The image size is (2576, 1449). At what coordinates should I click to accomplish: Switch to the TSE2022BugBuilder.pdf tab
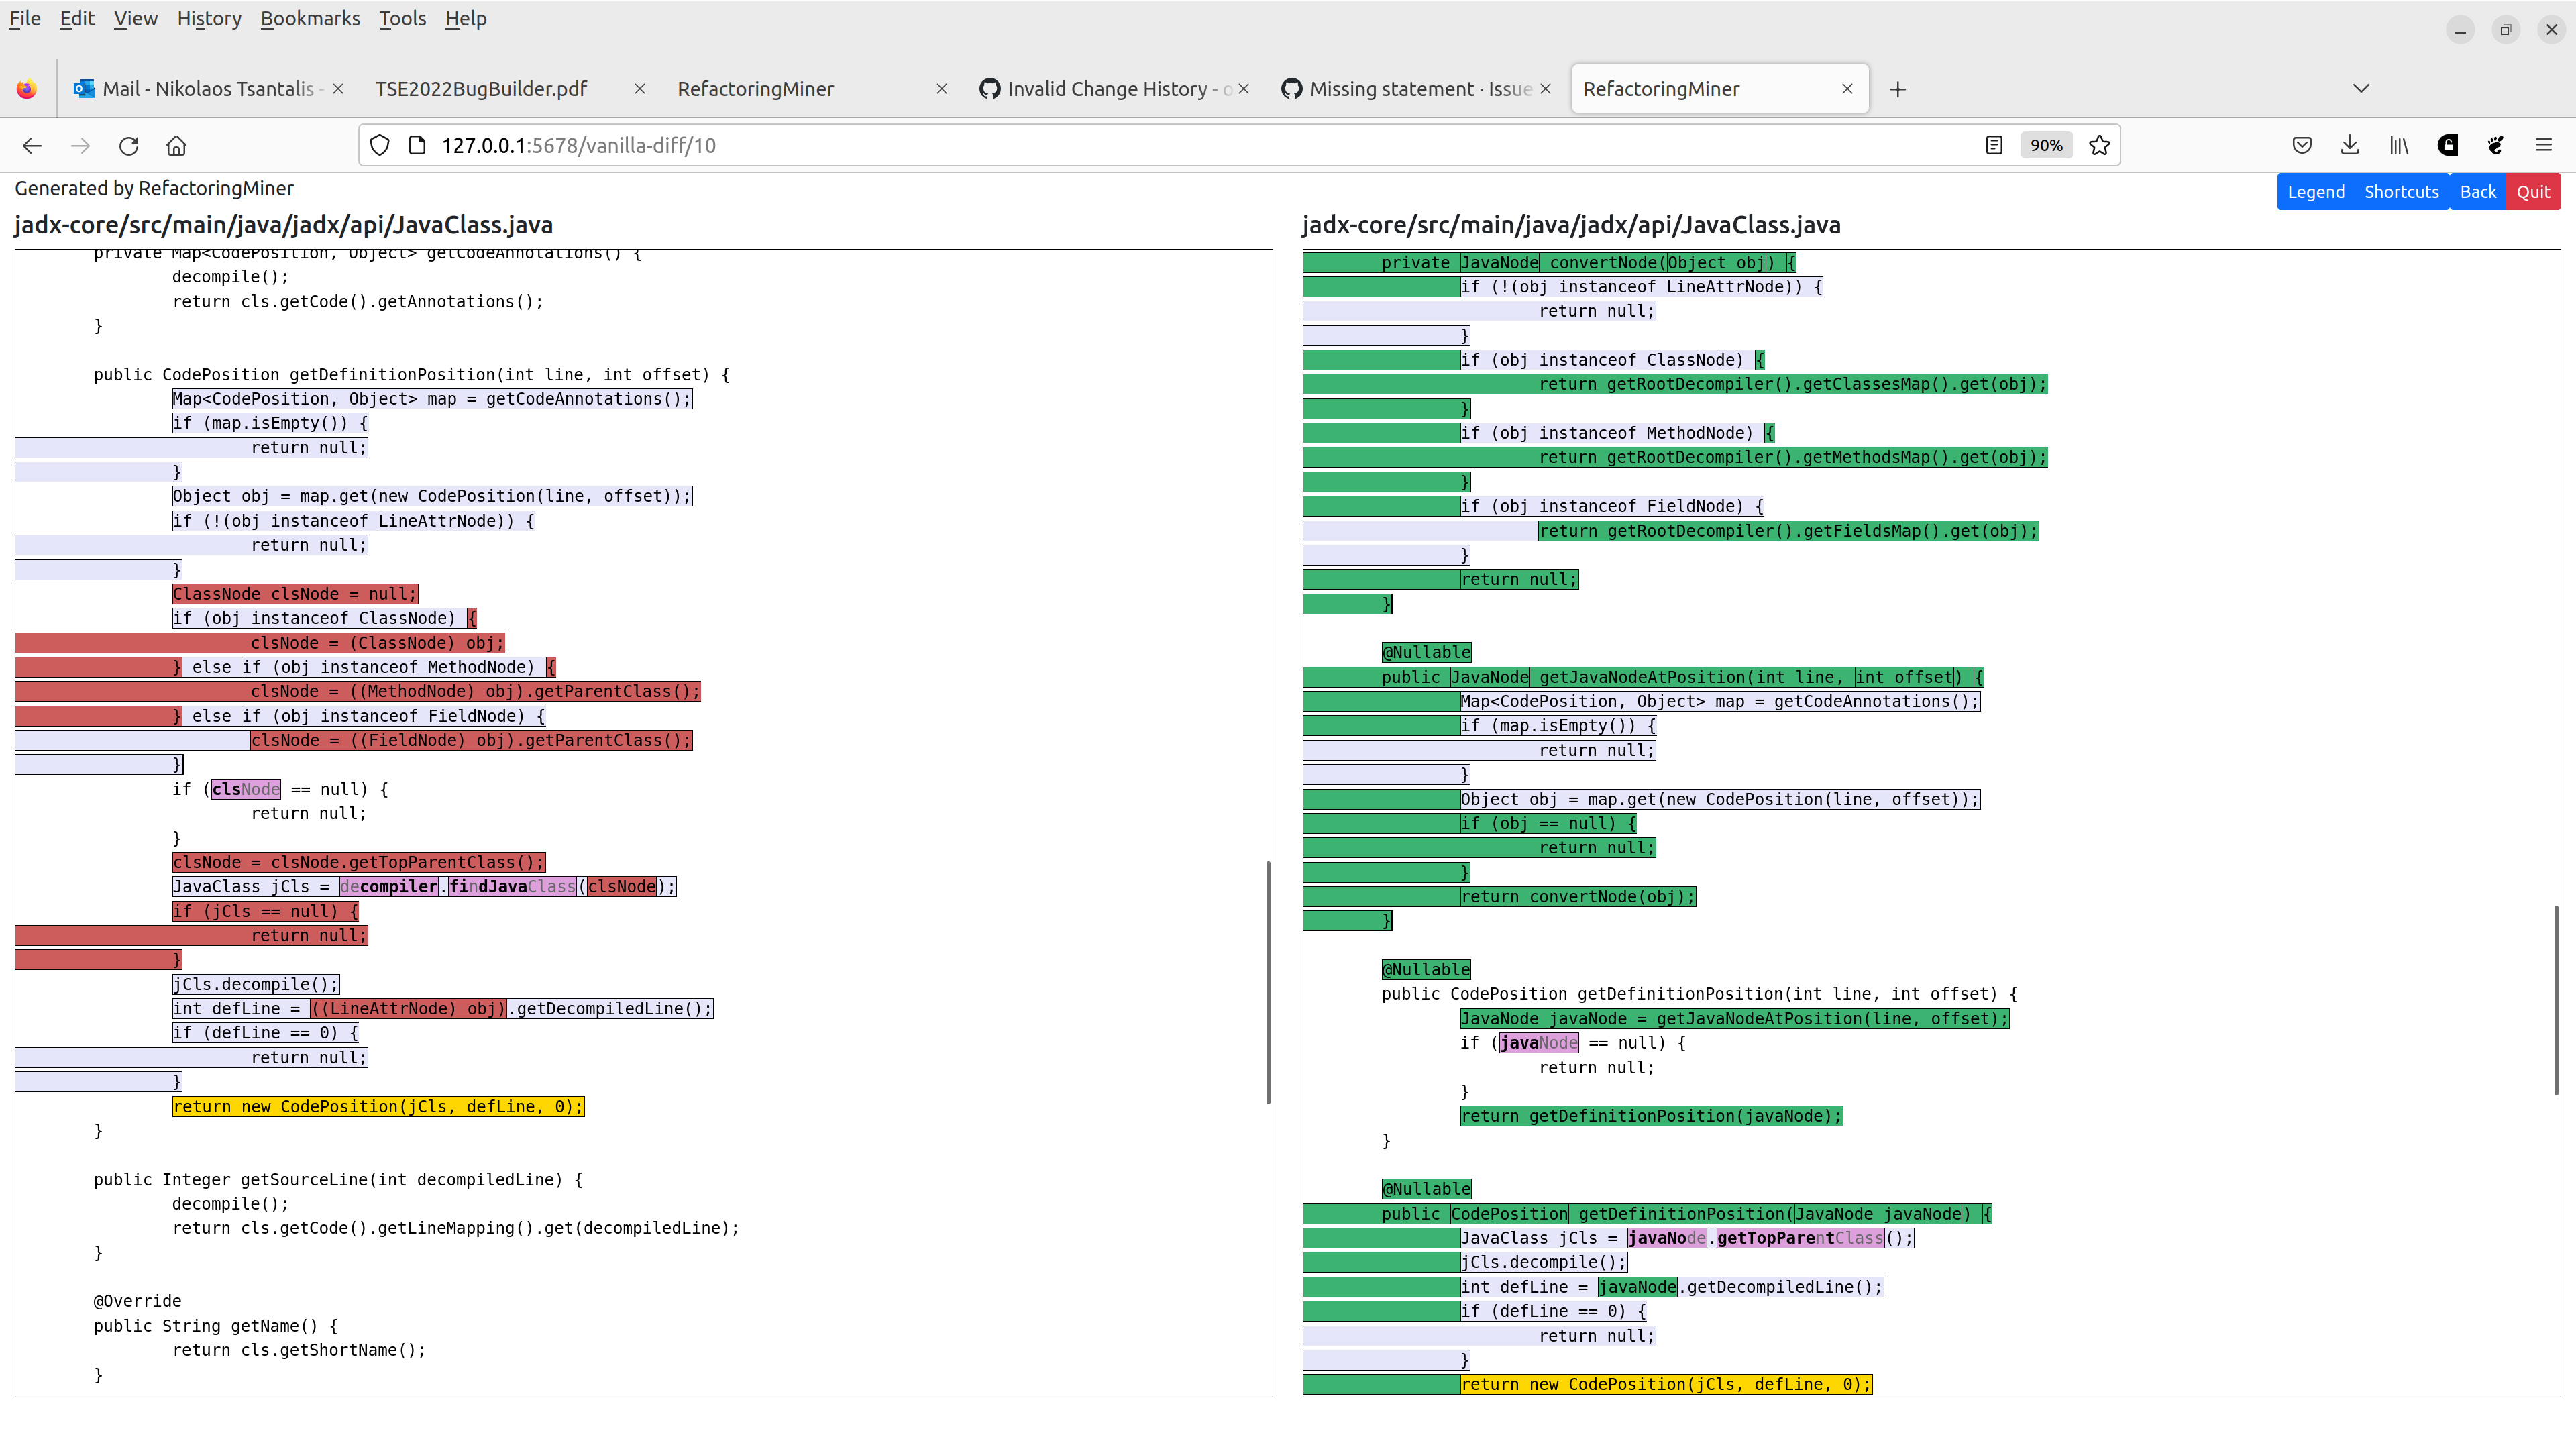click(481, 88)
